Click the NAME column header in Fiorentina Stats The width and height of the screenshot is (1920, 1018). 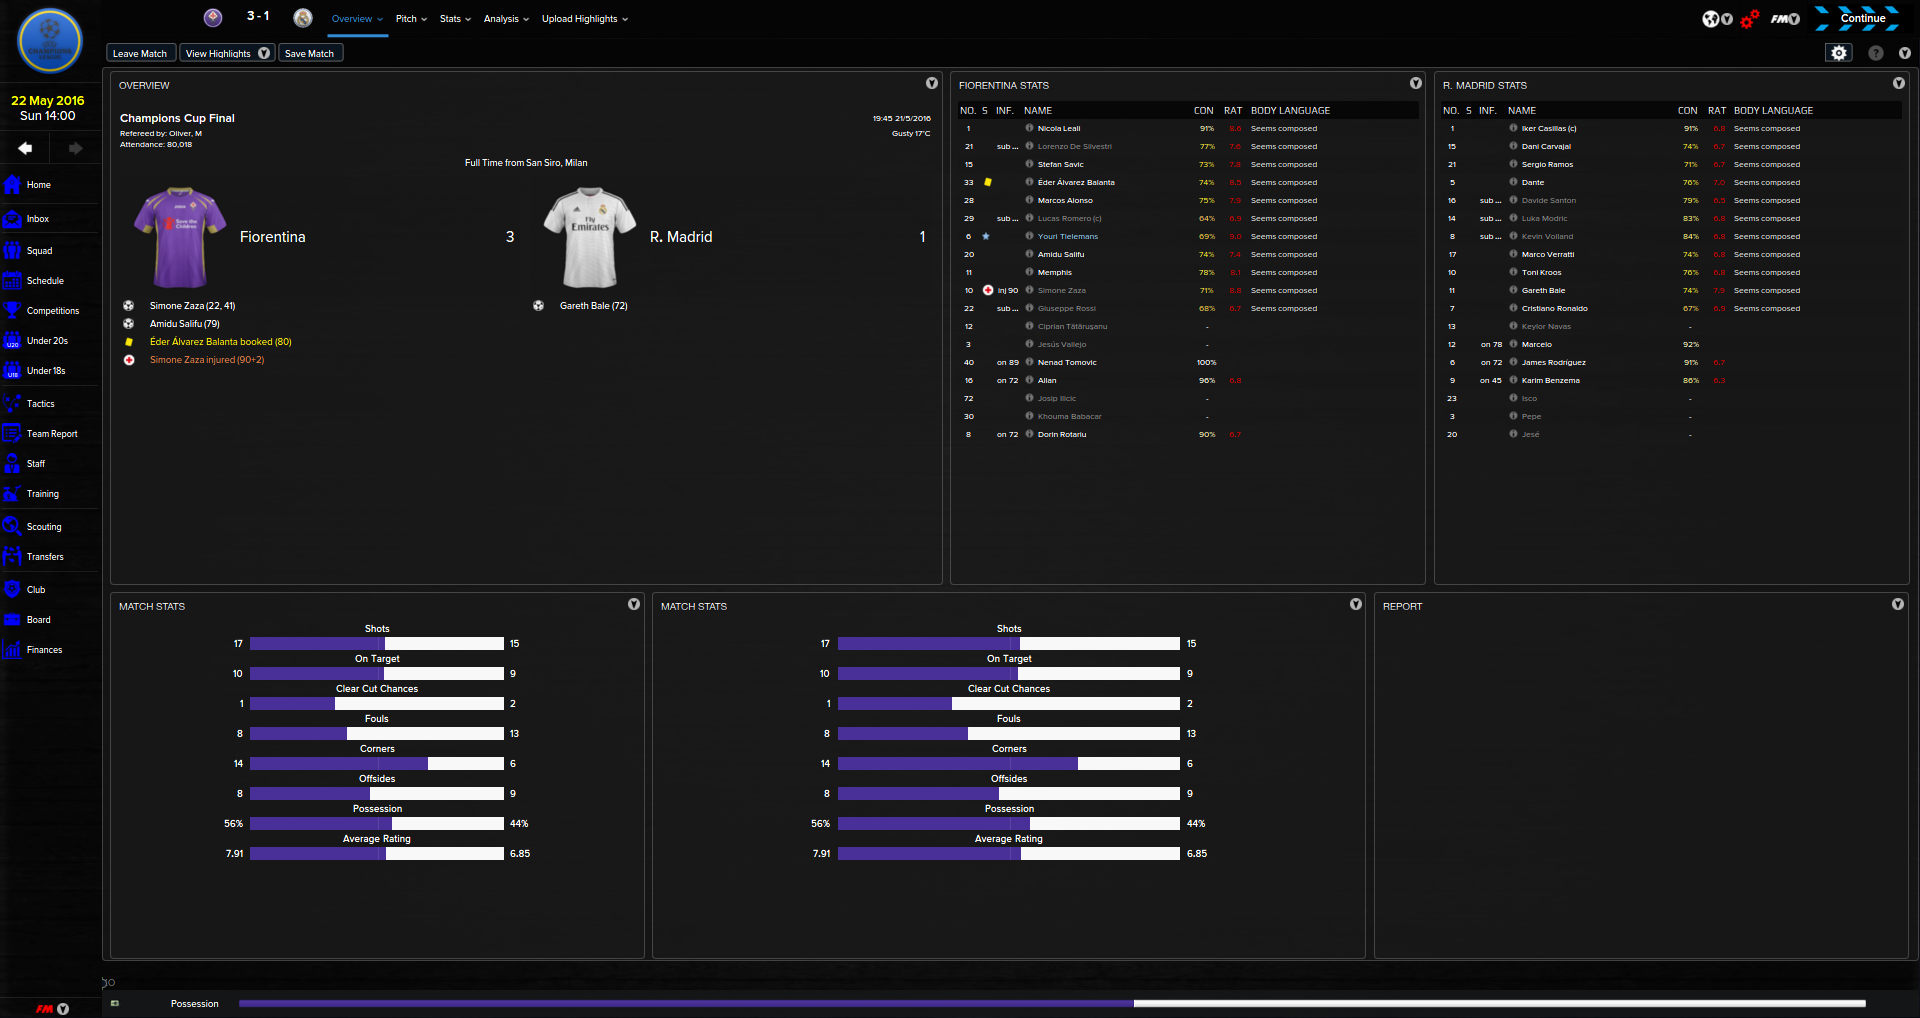tap(1038, 111)
